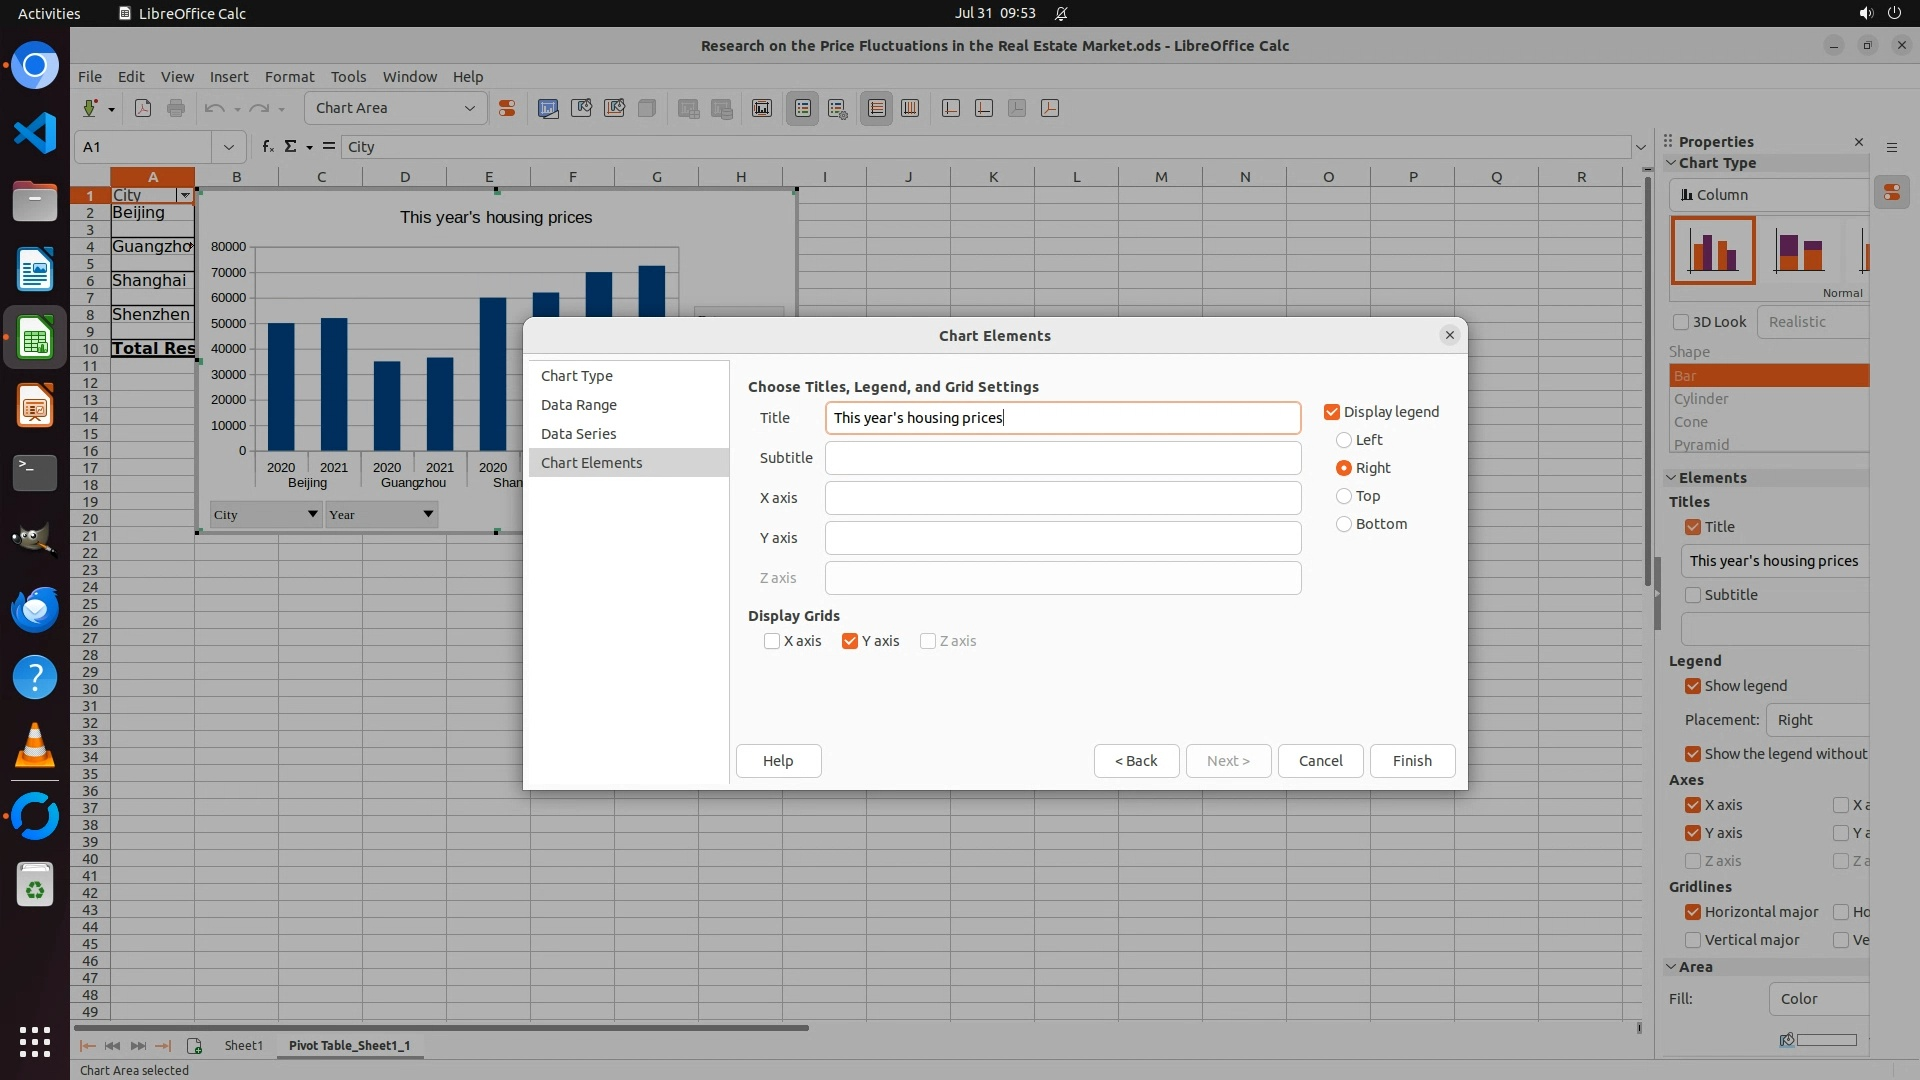Click the Function Wizard icon
Screen dimensions: 1920x1080
[x=267, y=147]
